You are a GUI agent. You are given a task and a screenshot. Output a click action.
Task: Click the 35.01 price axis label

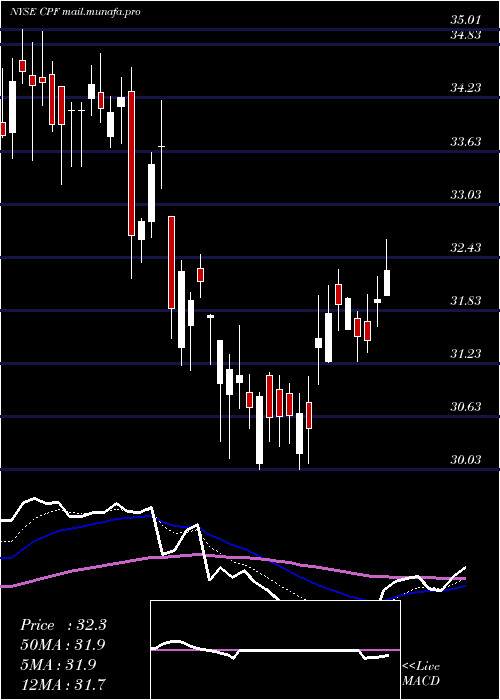coord(465,20)
